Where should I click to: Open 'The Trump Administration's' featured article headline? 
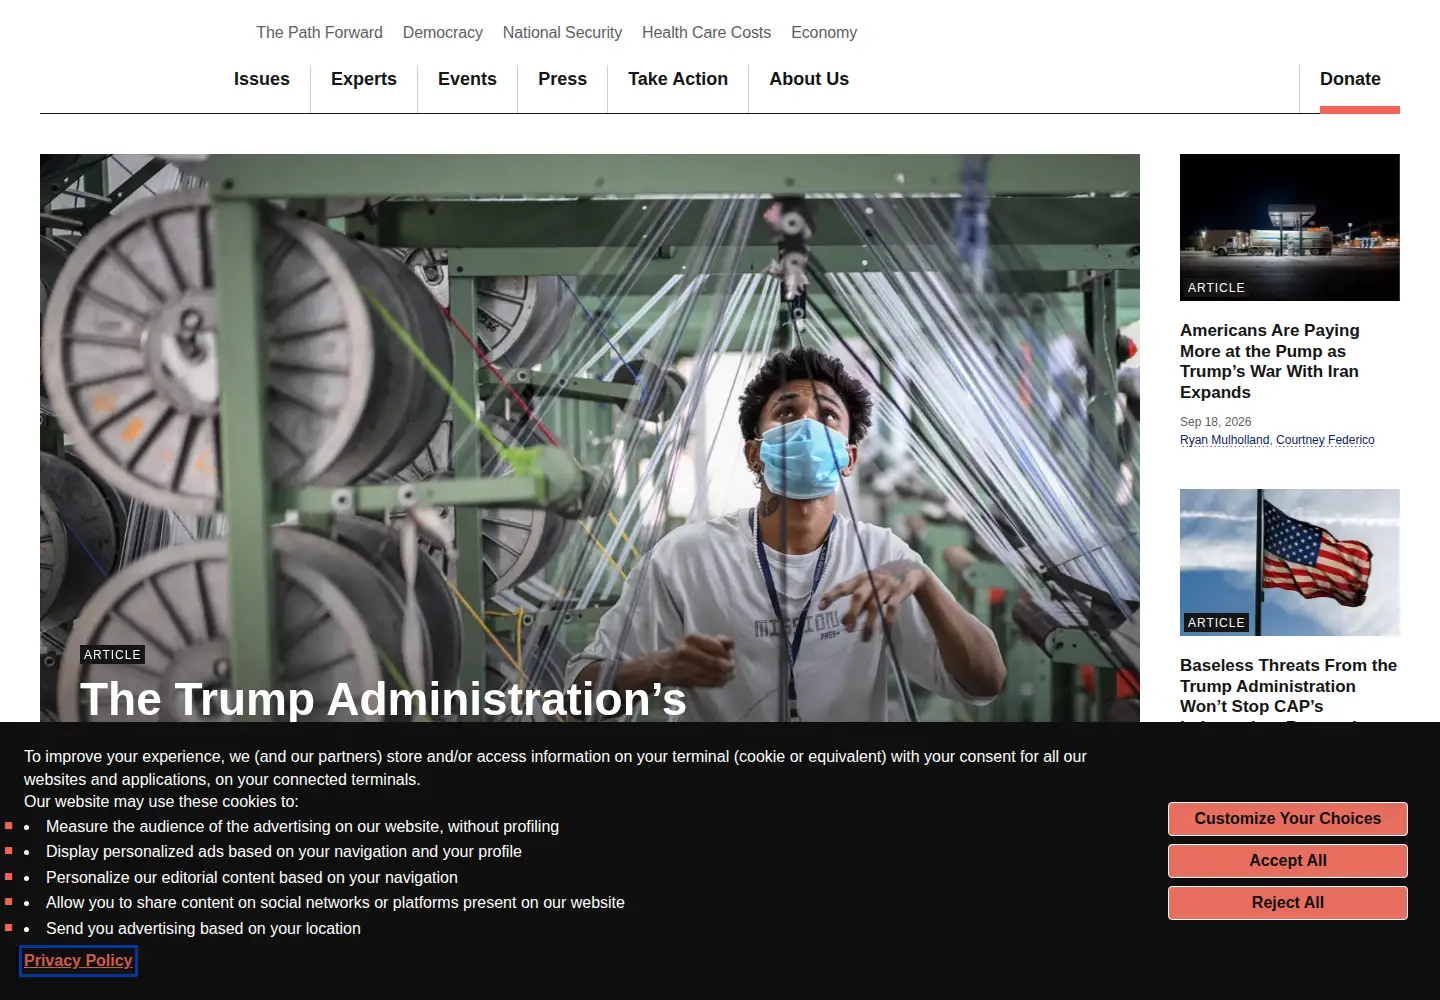click(383, 699)
